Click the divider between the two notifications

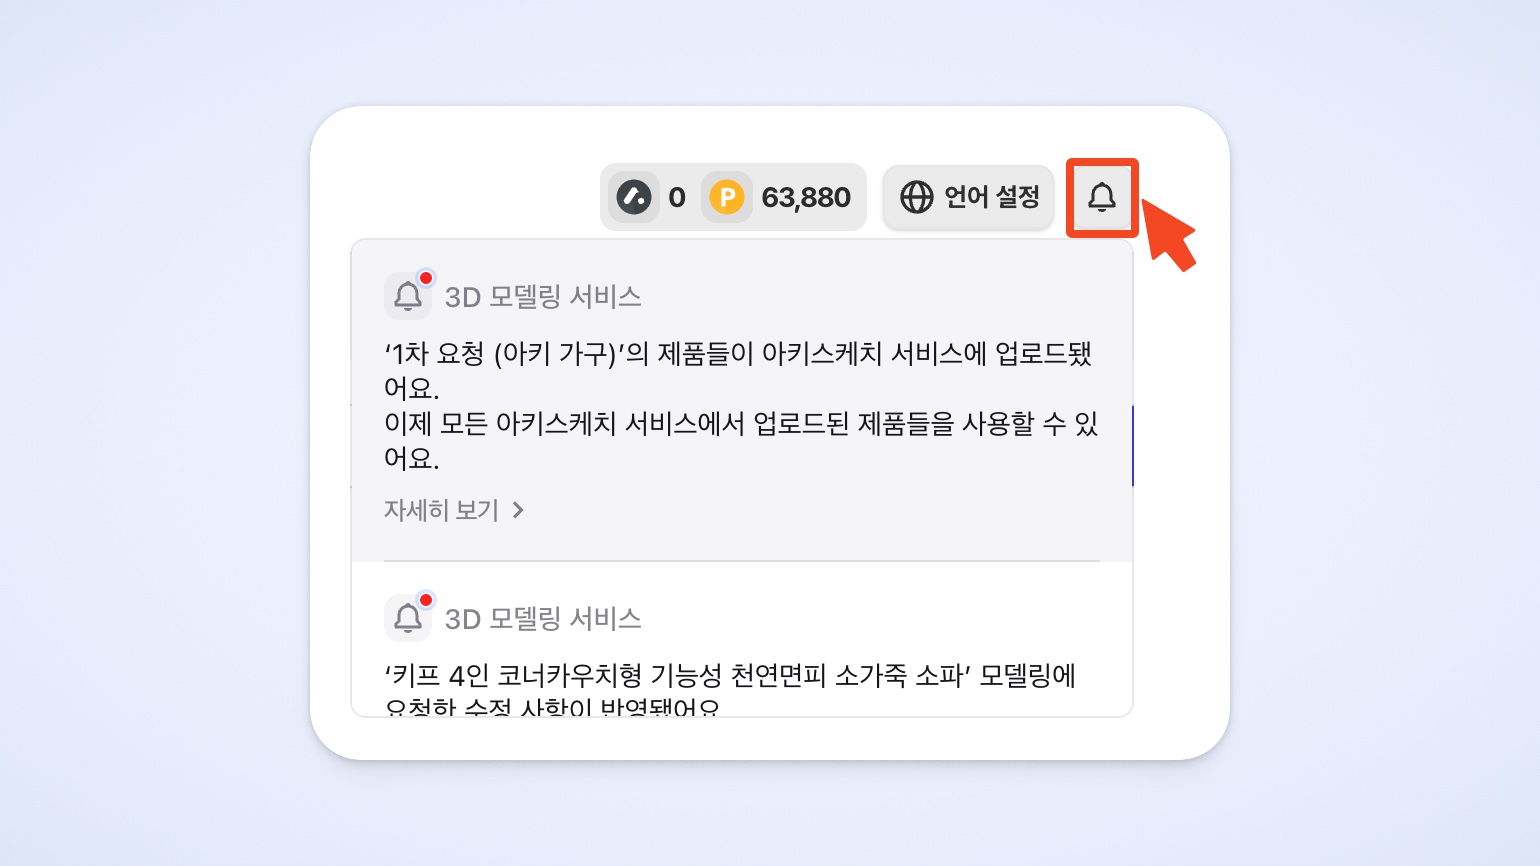coord(742,561)
